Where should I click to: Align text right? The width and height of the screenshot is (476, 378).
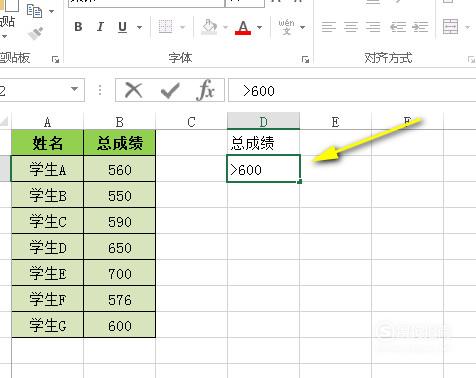click(373, 27)
